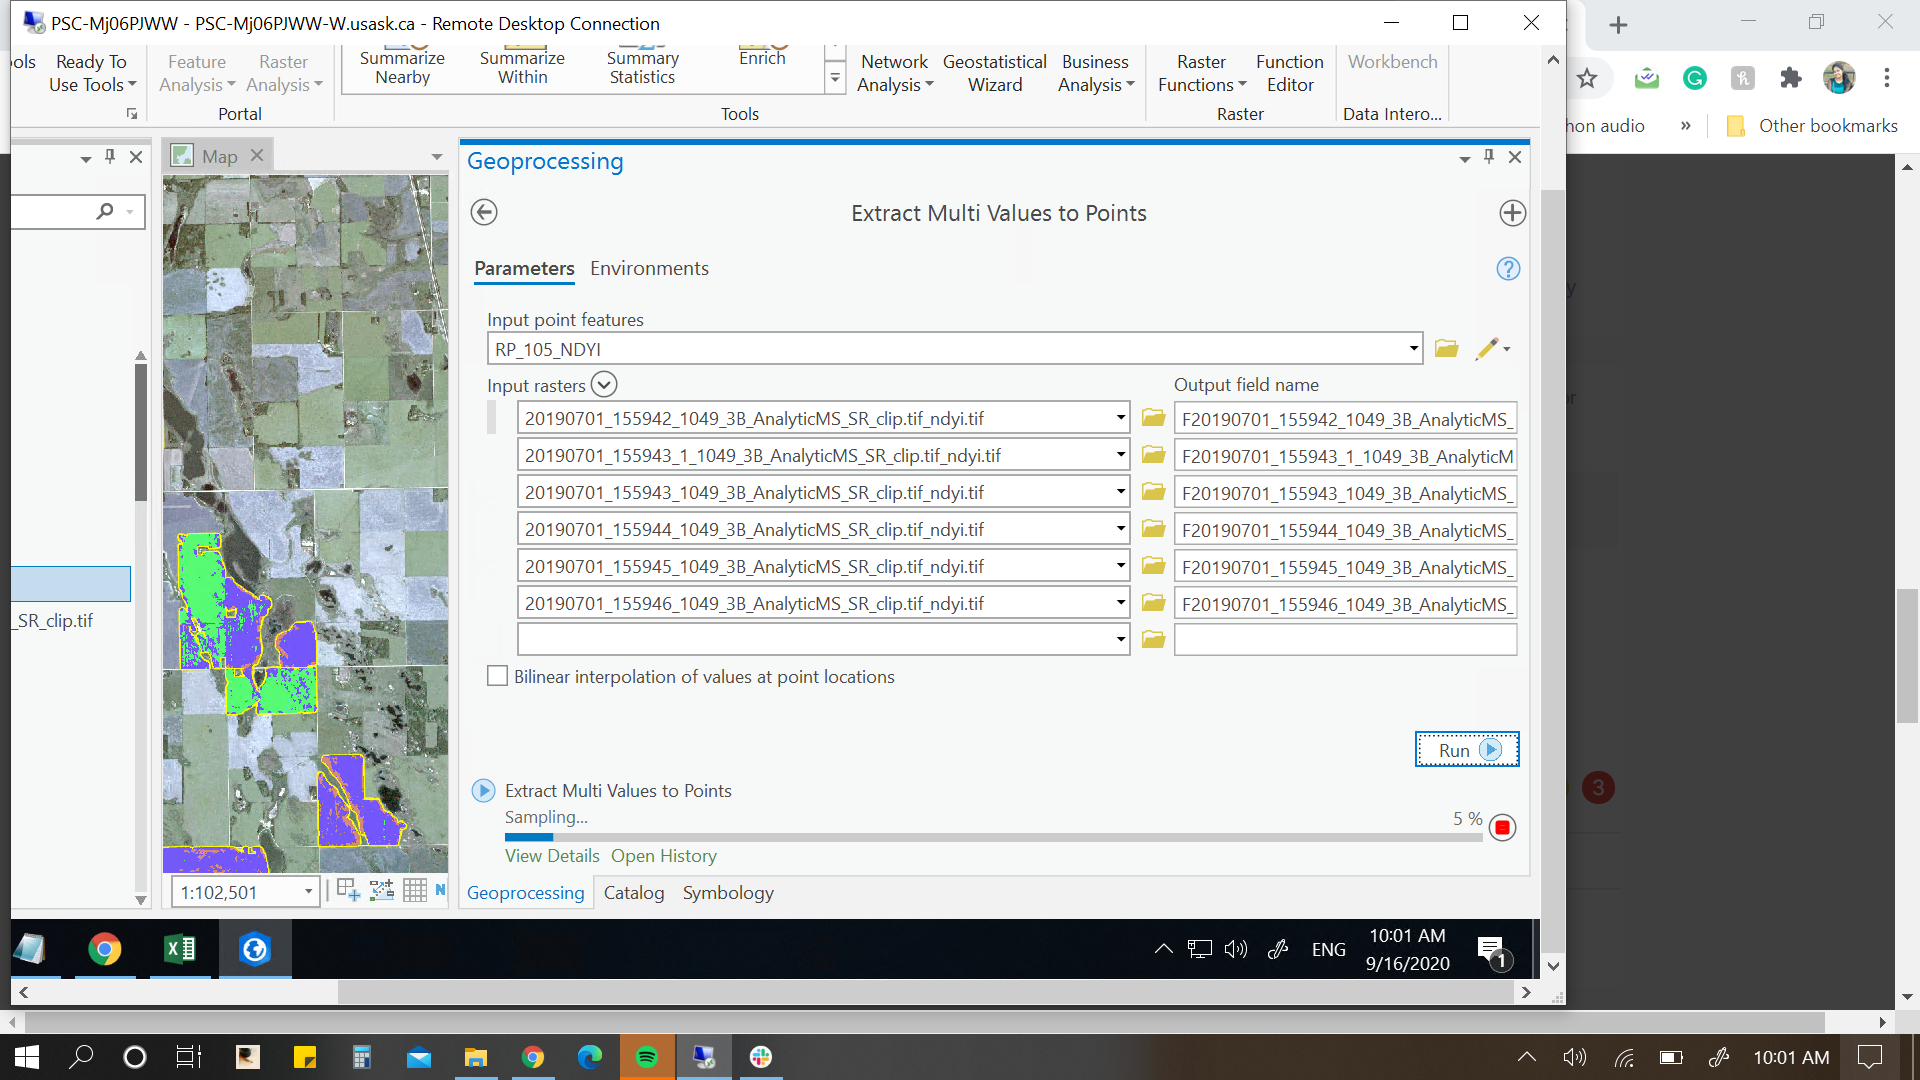
Task: Click the Sampling progress bar
Action: (992, 837)
